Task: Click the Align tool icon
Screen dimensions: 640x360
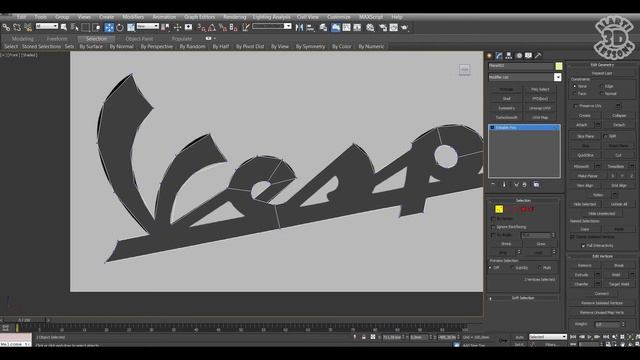Action: [310, 27]
